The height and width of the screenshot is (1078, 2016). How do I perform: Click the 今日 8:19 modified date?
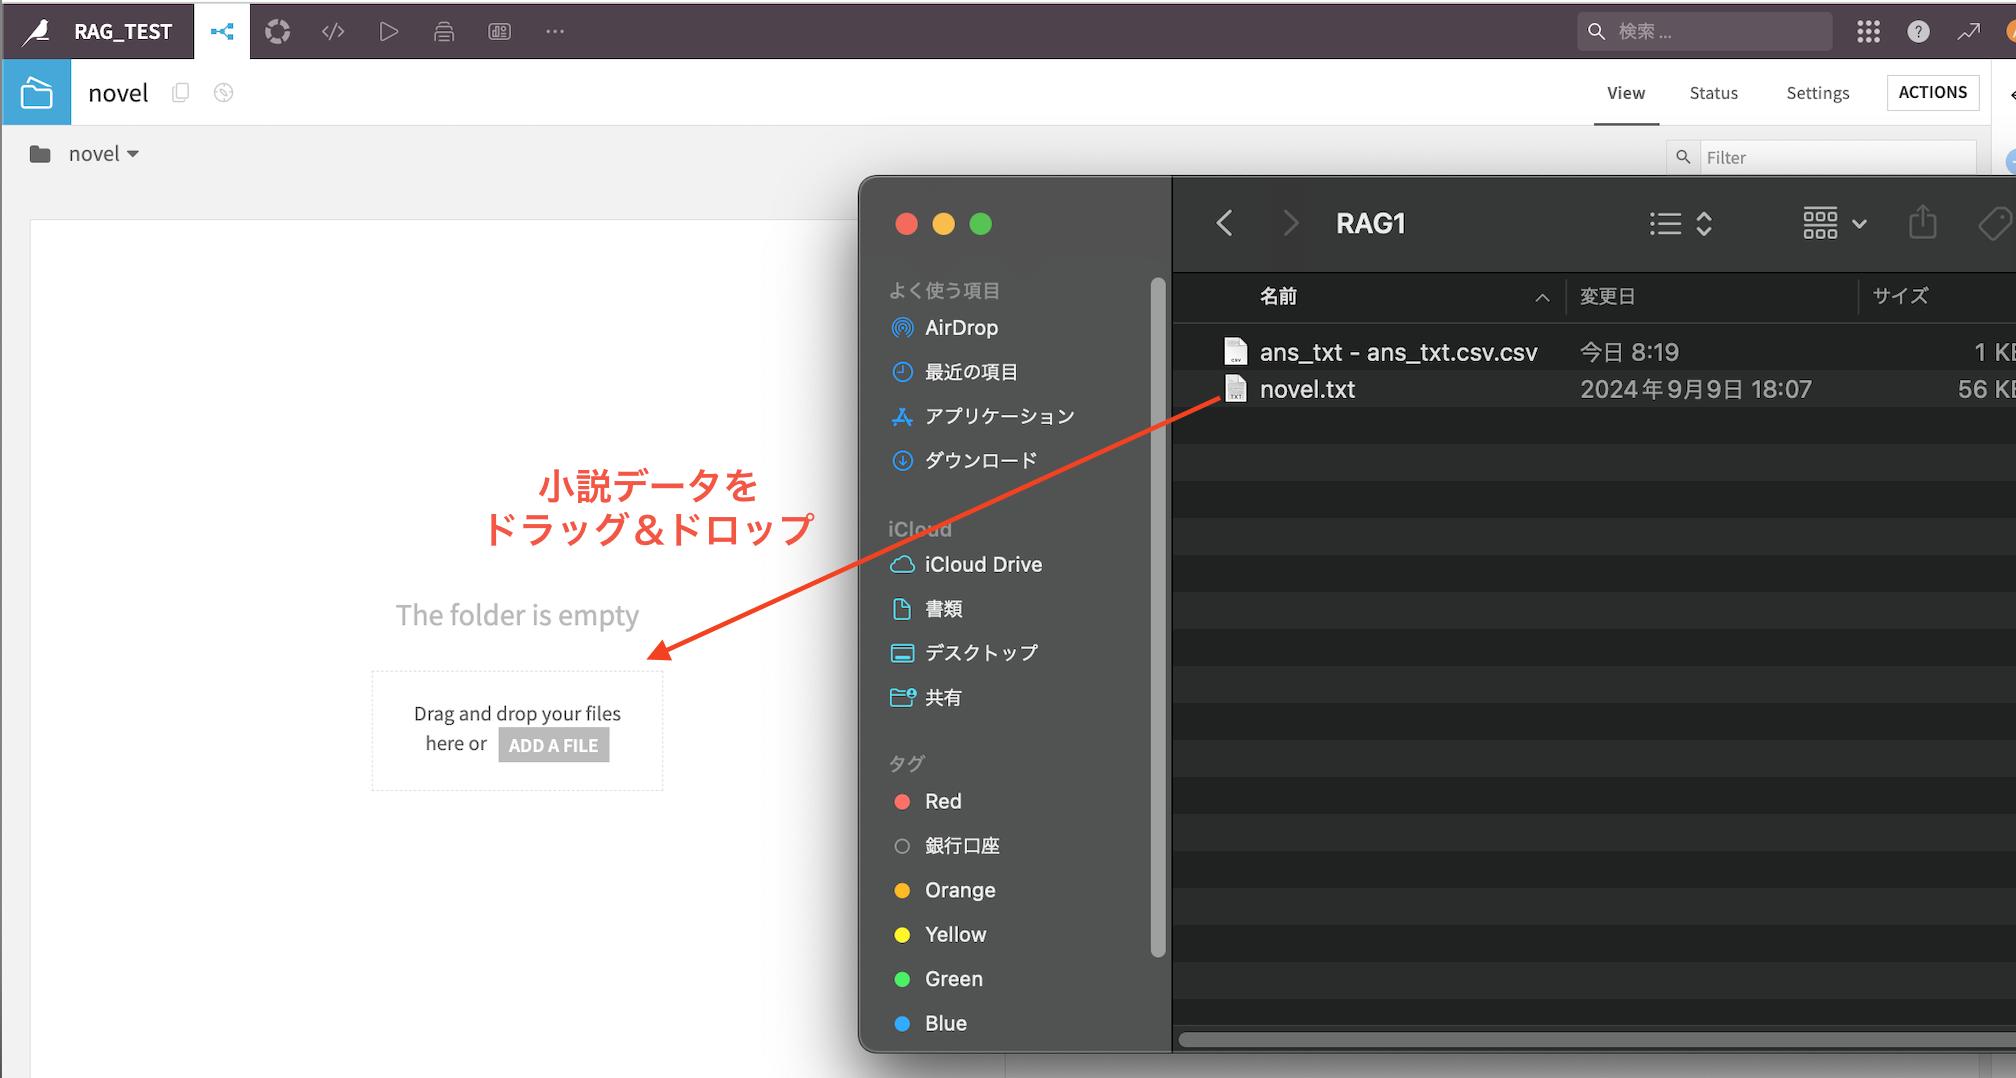pyautogui.click(x=1629, y=352)
